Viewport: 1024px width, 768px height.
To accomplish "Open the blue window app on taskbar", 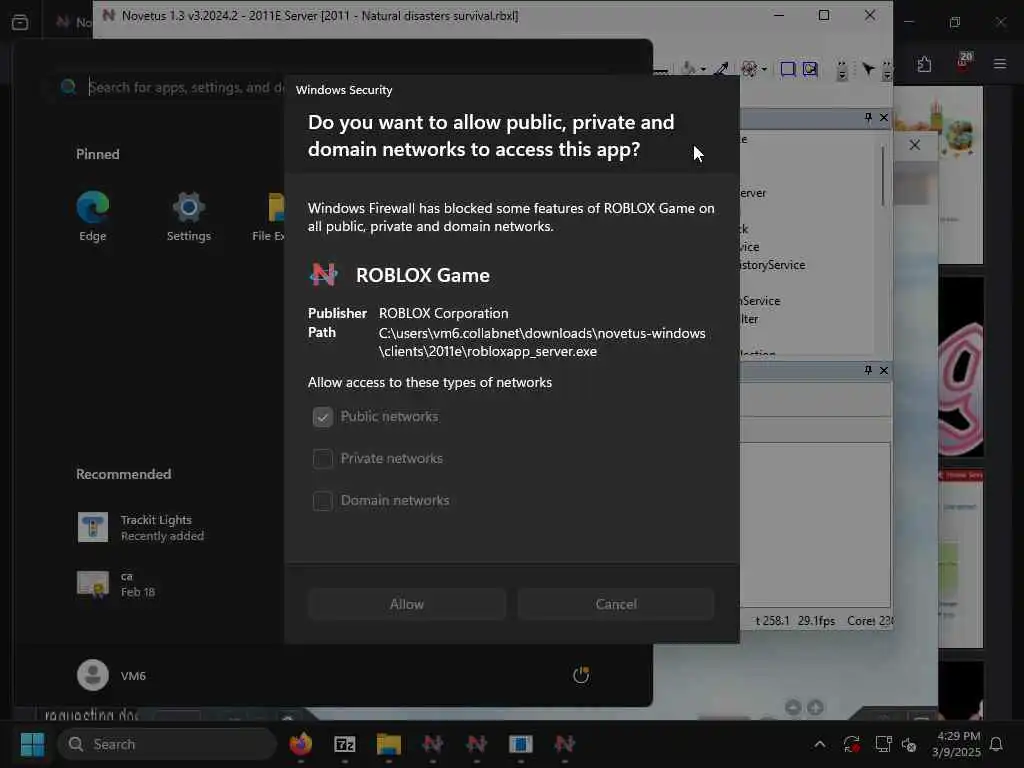I will 520,744.
